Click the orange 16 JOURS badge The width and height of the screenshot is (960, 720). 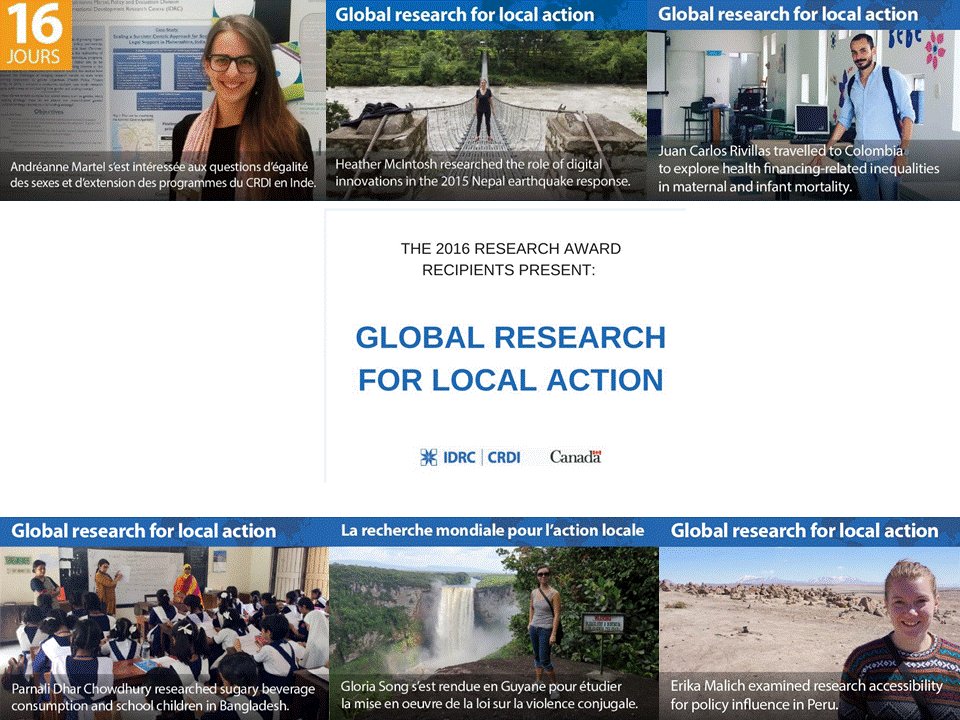tap(36, 35)
